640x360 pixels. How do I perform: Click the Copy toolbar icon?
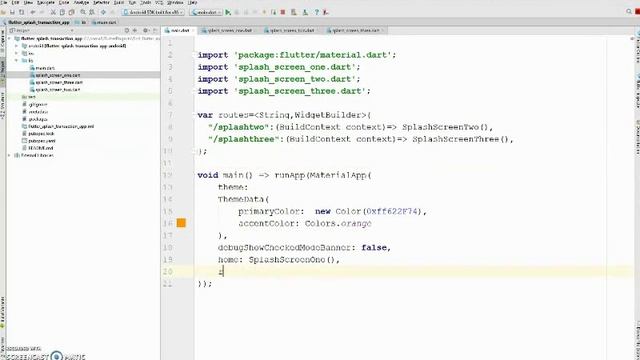pos(62,12)
